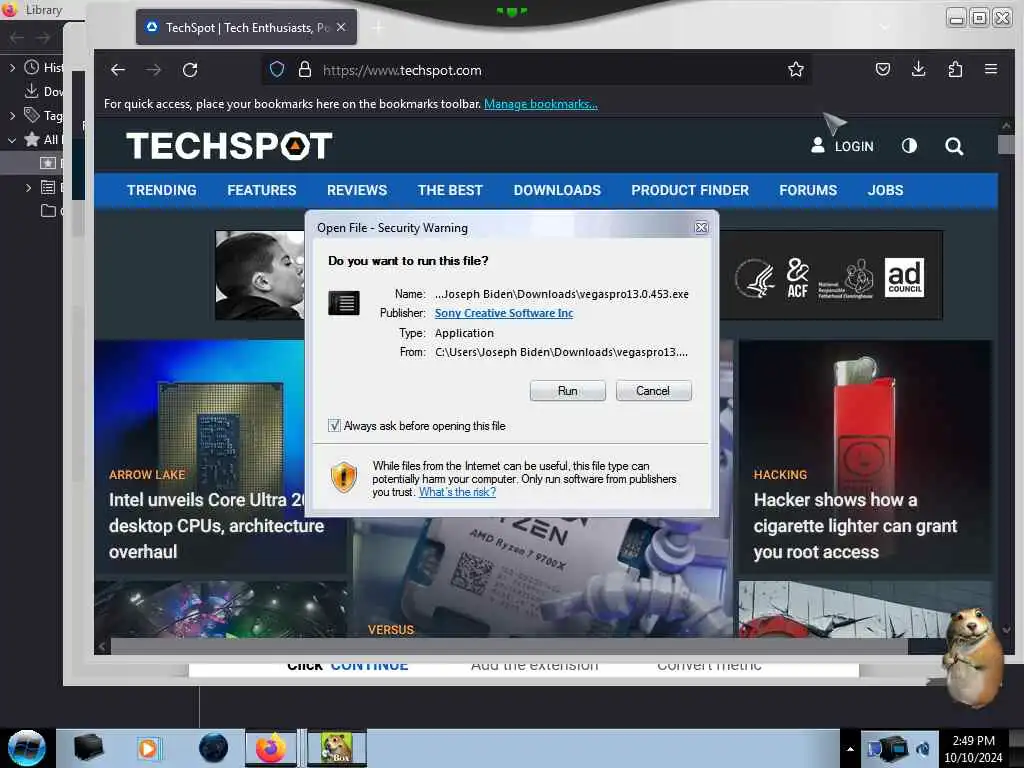The image size is (1024, 768).
Task: Select the TechSpot browser tab
Action: [x=246, y=27]
